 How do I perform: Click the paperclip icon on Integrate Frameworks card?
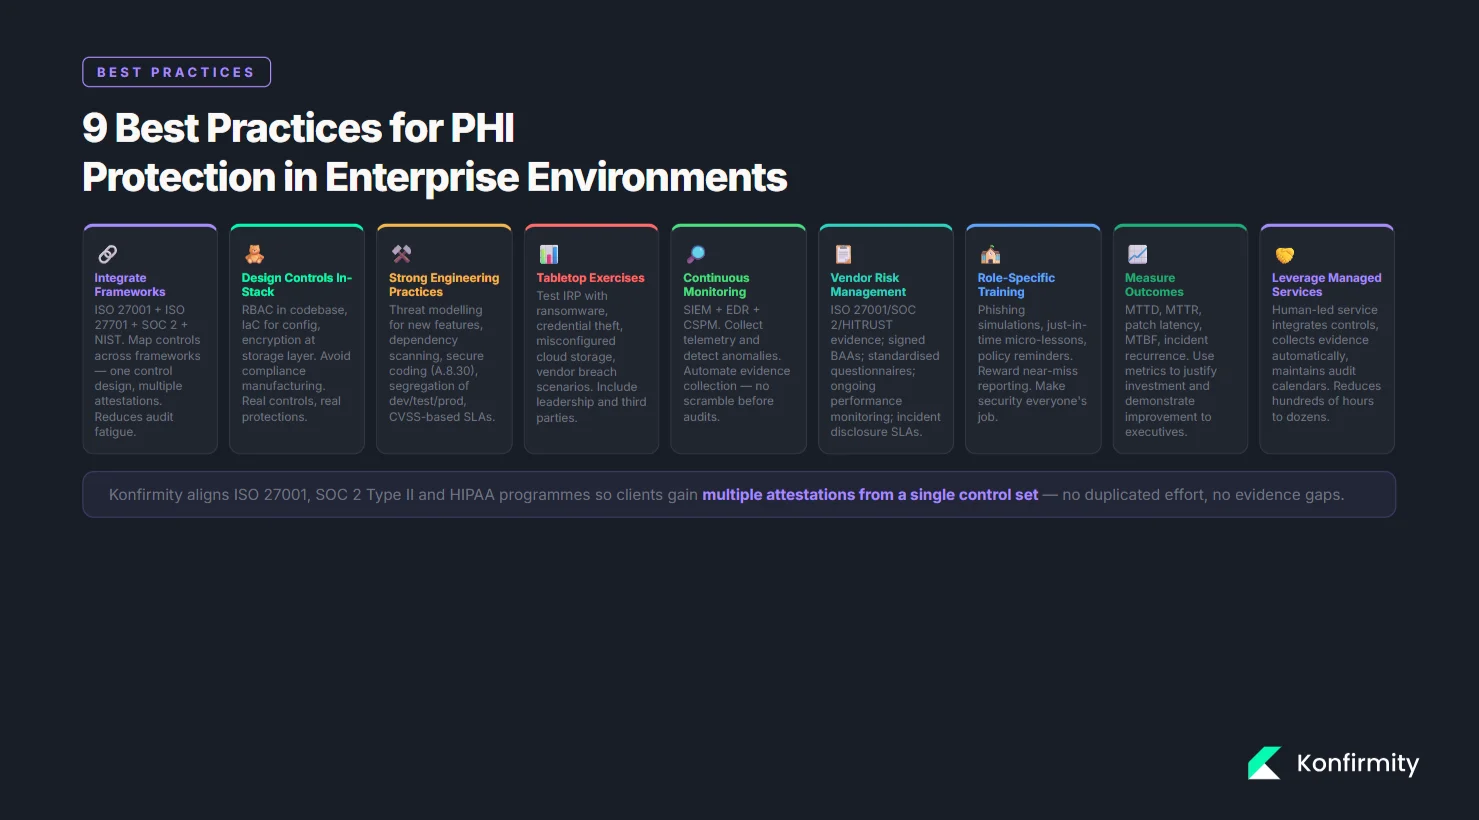[107, 254]
